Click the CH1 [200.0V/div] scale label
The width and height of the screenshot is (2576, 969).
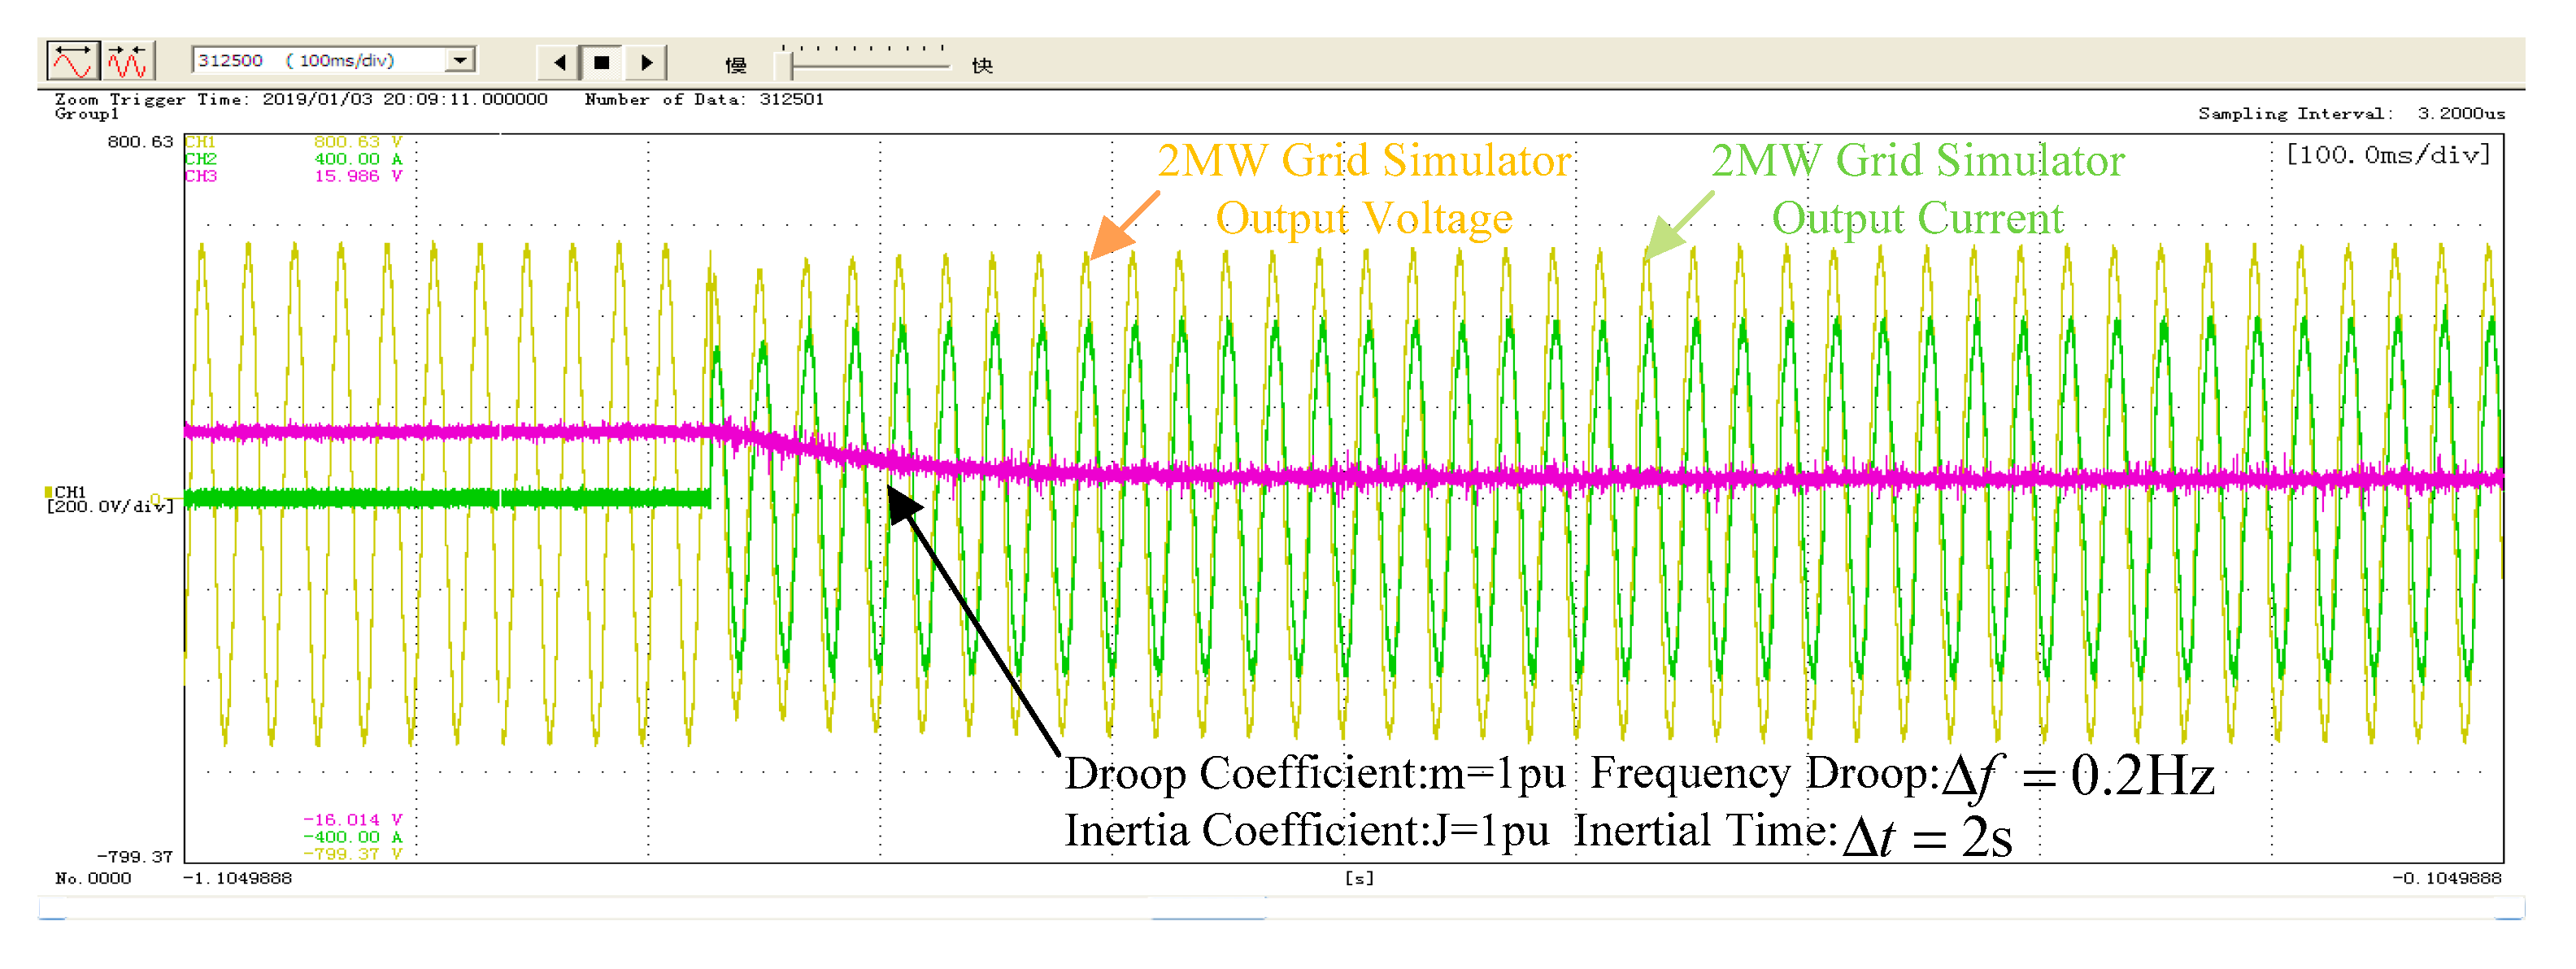click(110, 507)
